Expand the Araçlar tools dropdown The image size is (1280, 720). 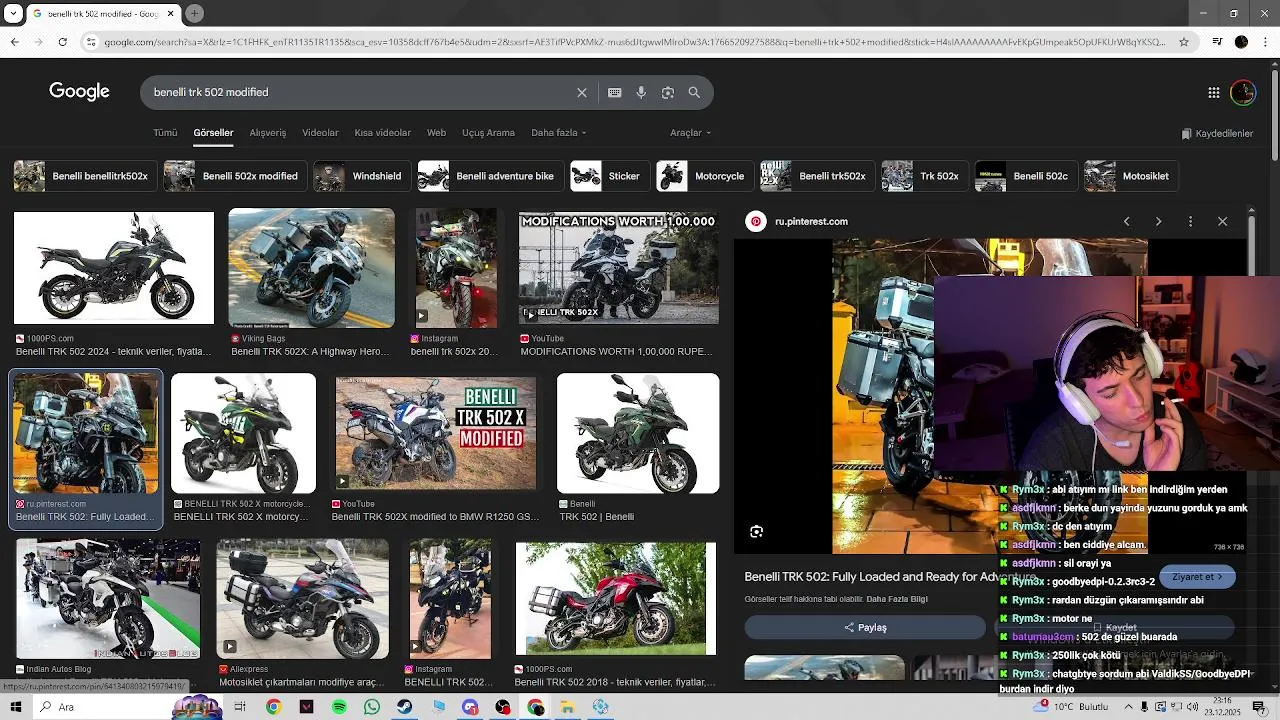(x=690, y=132)
